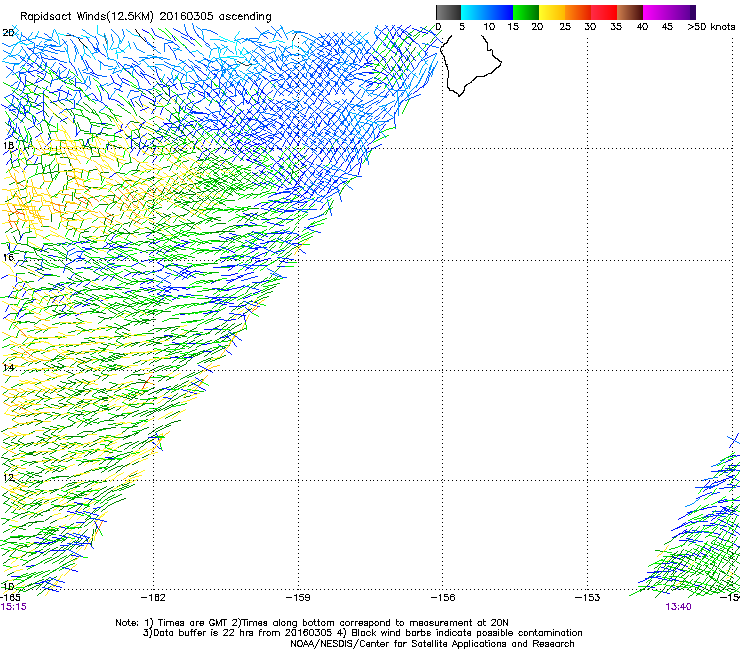Click the magenta 40-45 knots legend color
The width and height of the screenshot is (740, 650).
tap(656, 12)
